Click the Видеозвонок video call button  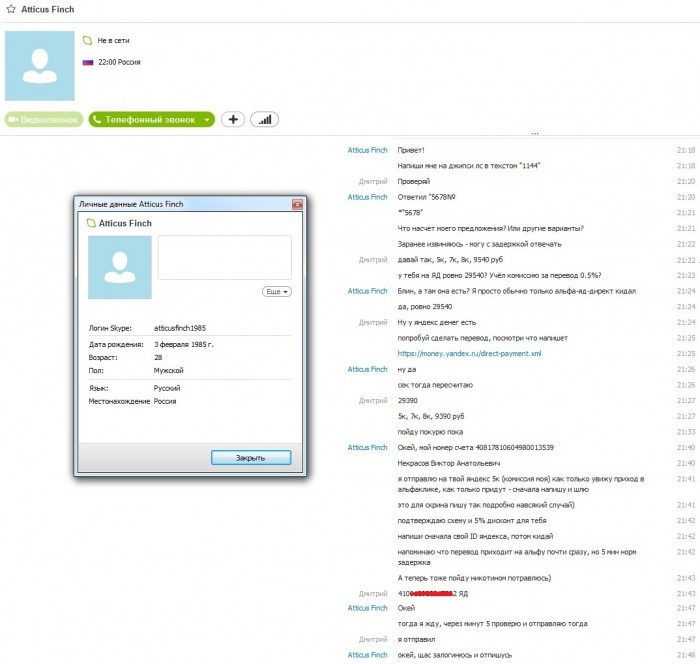(44, 120)
